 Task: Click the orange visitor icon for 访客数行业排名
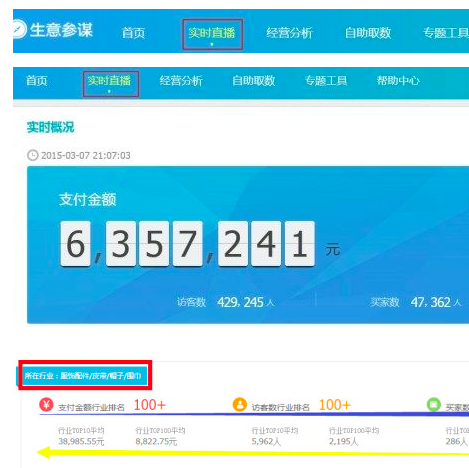[240, 405]
